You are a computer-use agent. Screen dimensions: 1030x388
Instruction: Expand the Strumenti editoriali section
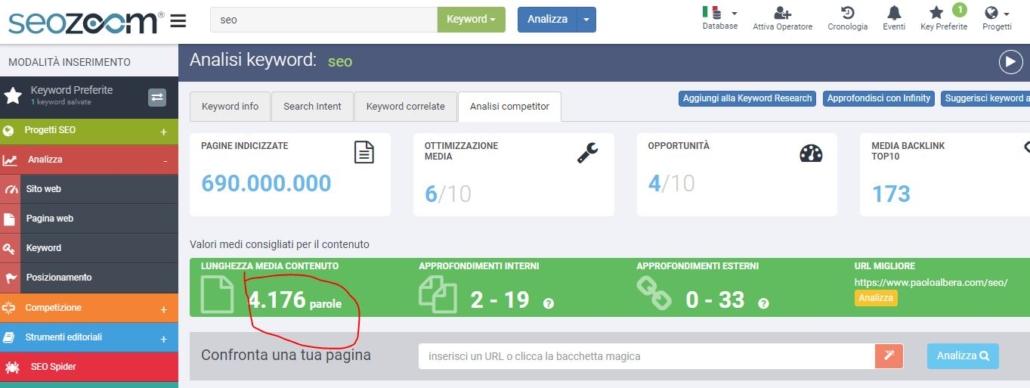point(164,339)
